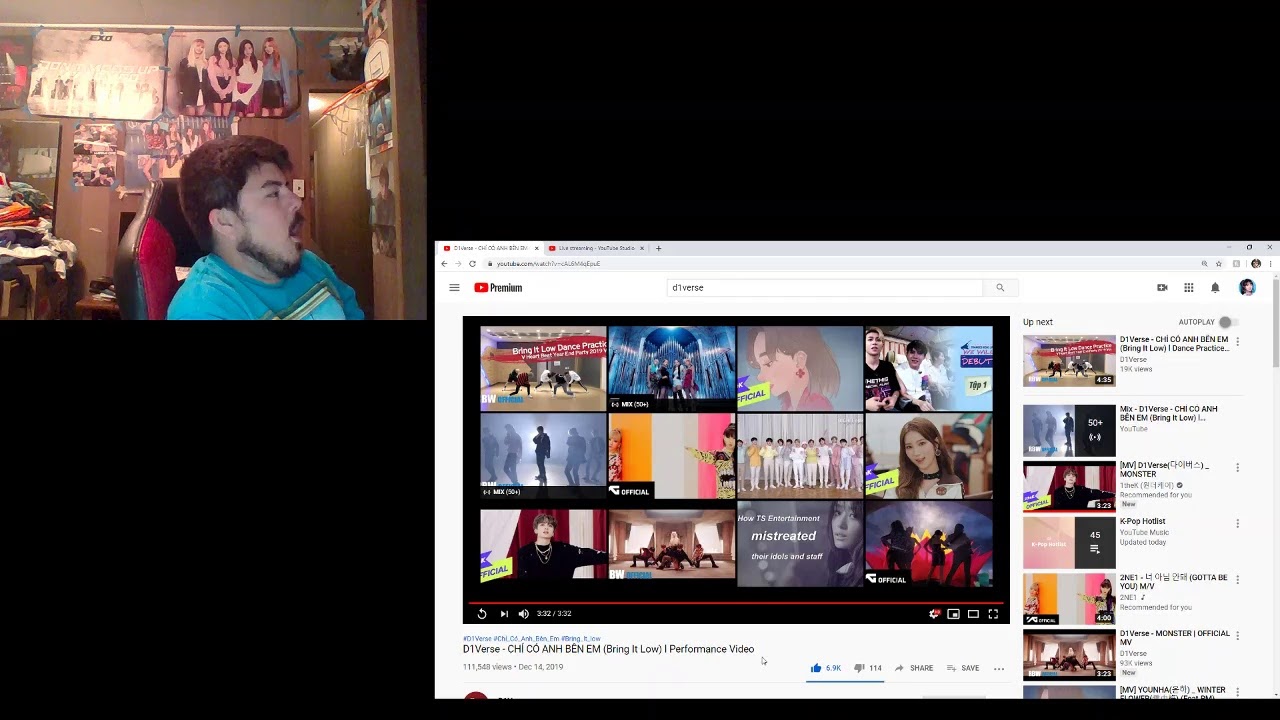Enter full screen playback
This screenshot has width=1280, height=720.
tap(993, 614)
